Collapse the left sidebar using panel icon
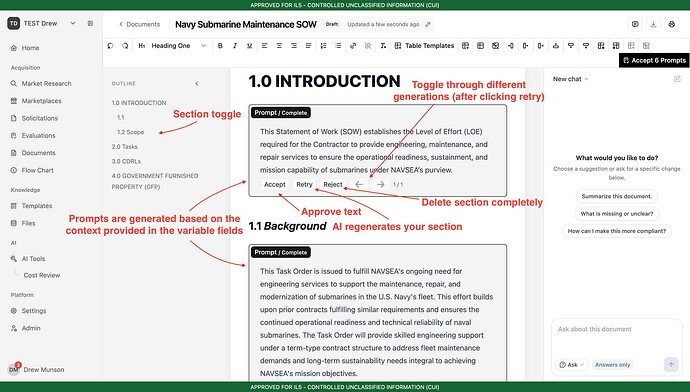This screenshot has height=392, width=690. point(90,23)
